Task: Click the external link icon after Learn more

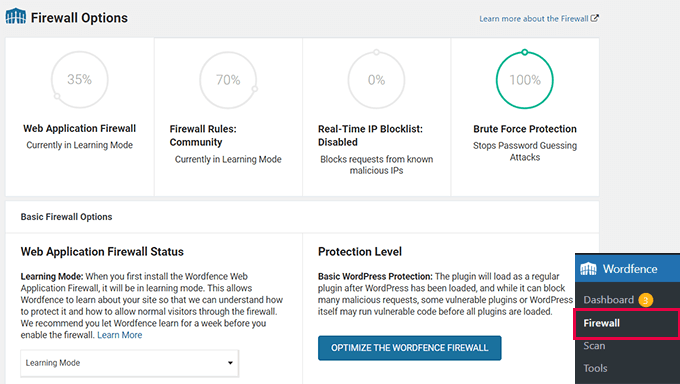Action: pos(595,18)
